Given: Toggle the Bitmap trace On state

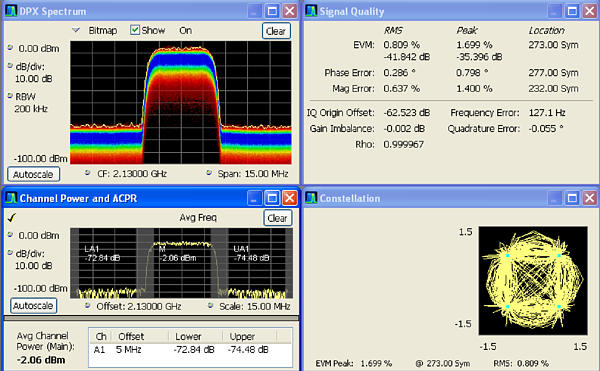Looking at the screenshot, I should coord(186,30).
